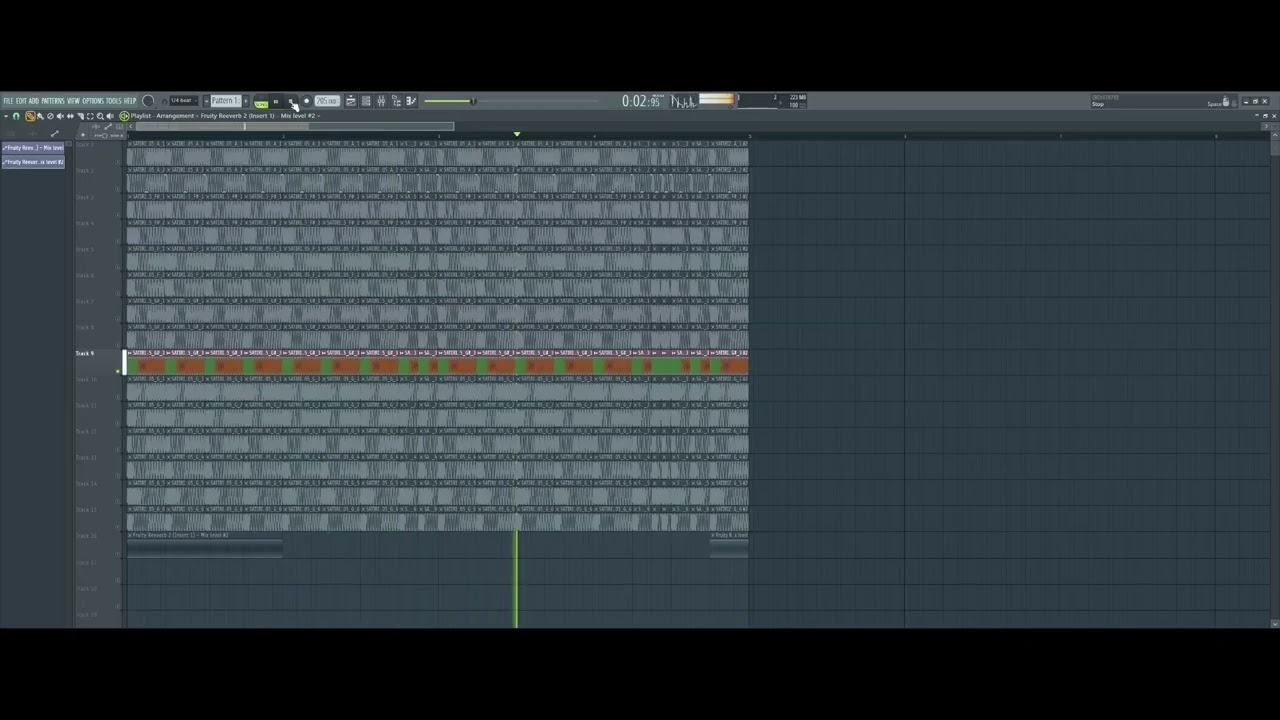Click the output peak meter

717,101
